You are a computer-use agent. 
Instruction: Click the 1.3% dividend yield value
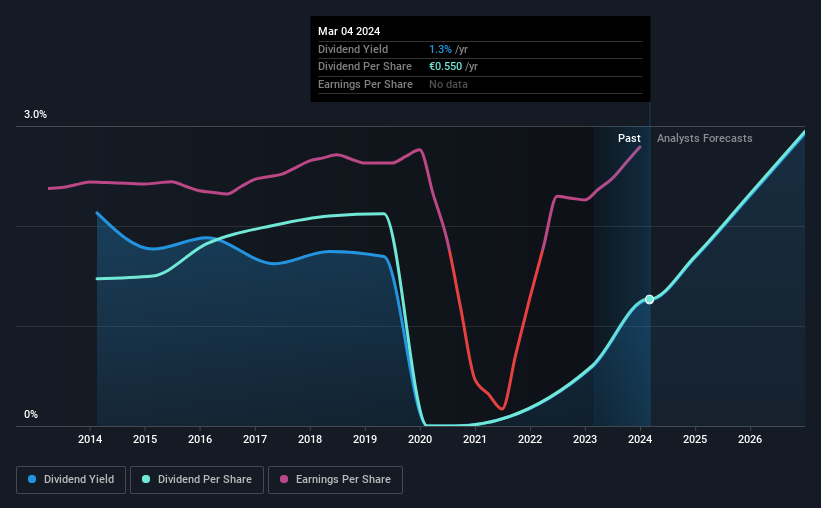coord(440,49)
